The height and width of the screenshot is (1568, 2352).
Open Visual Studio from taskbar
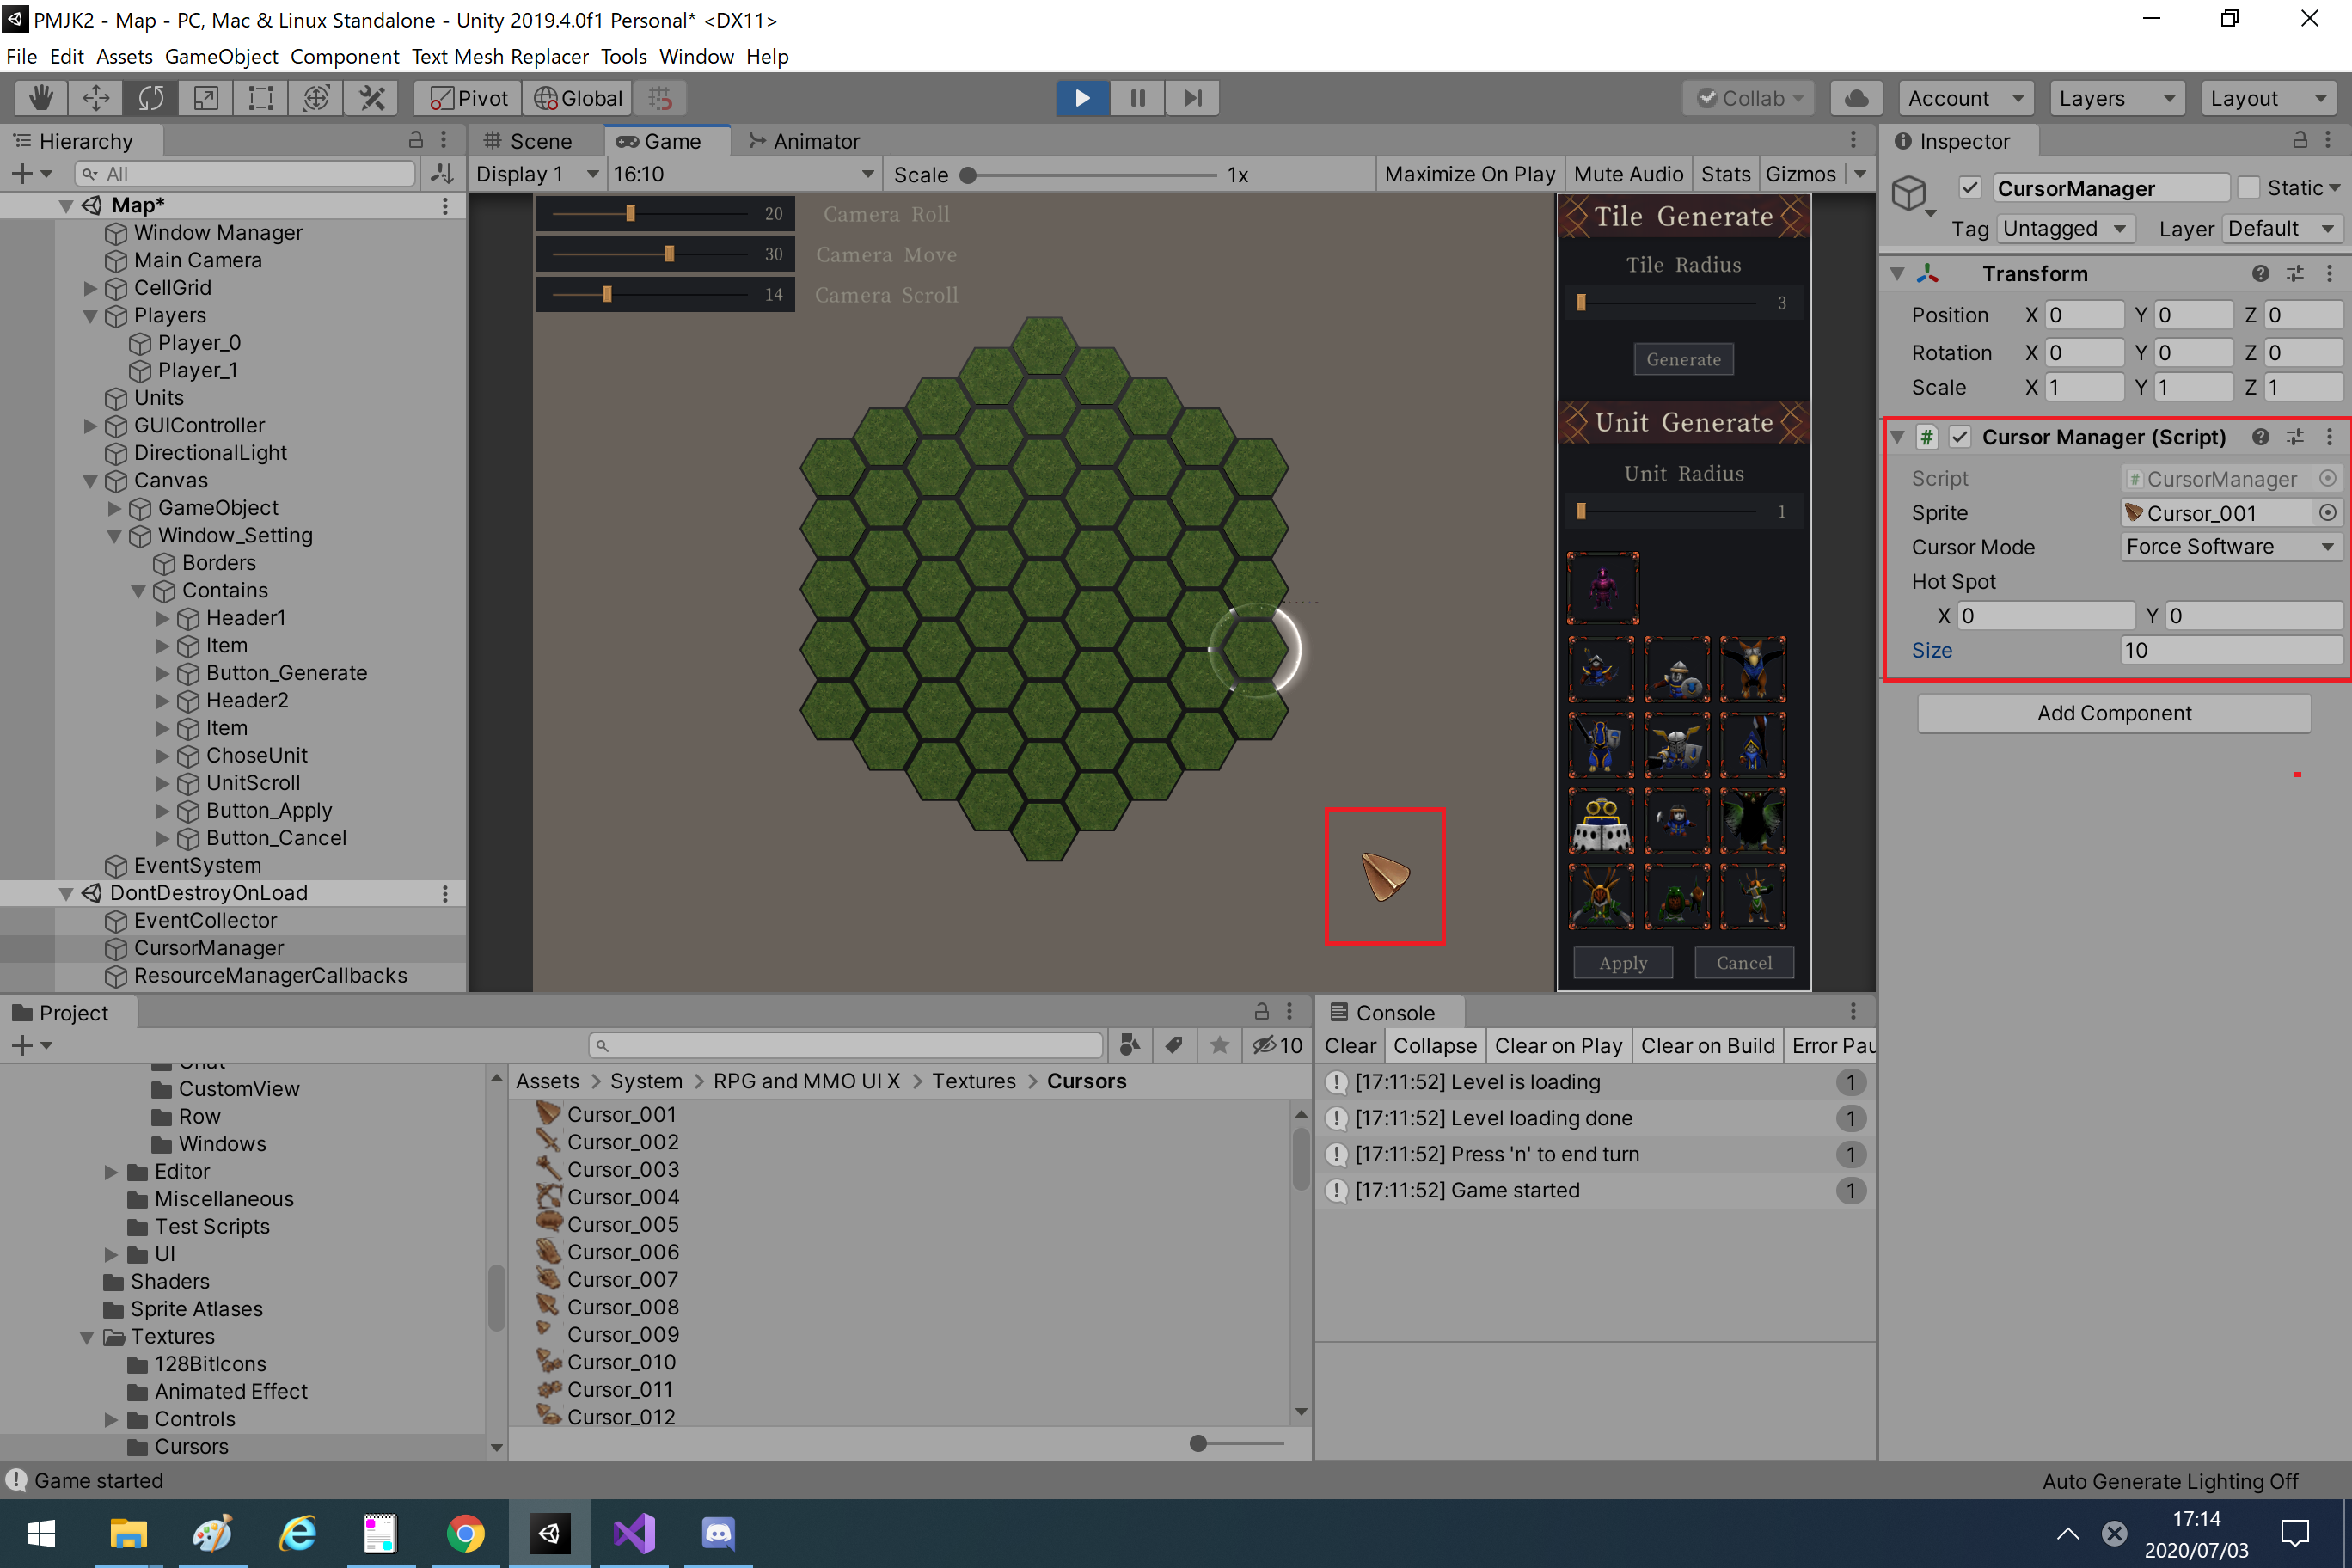coord(634,1533)
